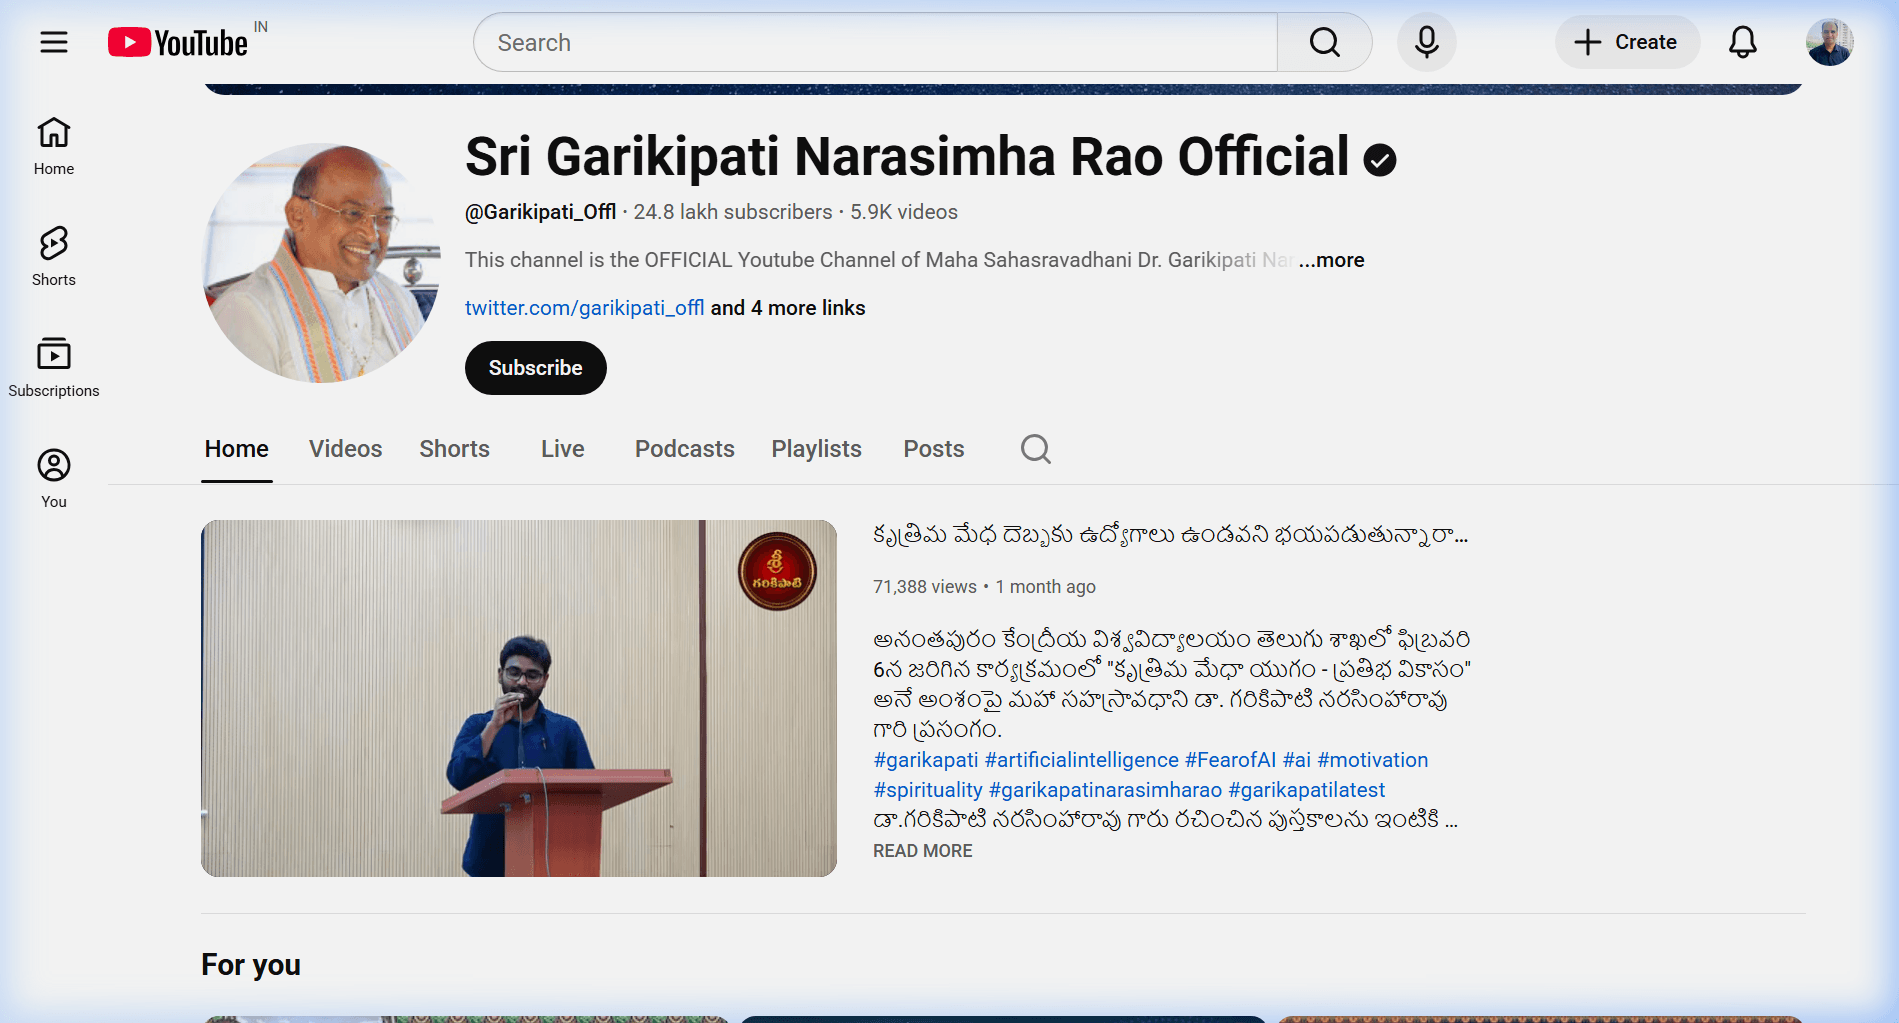1899x1023 pixels.
Task: Switch to the Videos tab
Action: pyautogui.click(x=345, y=449)
